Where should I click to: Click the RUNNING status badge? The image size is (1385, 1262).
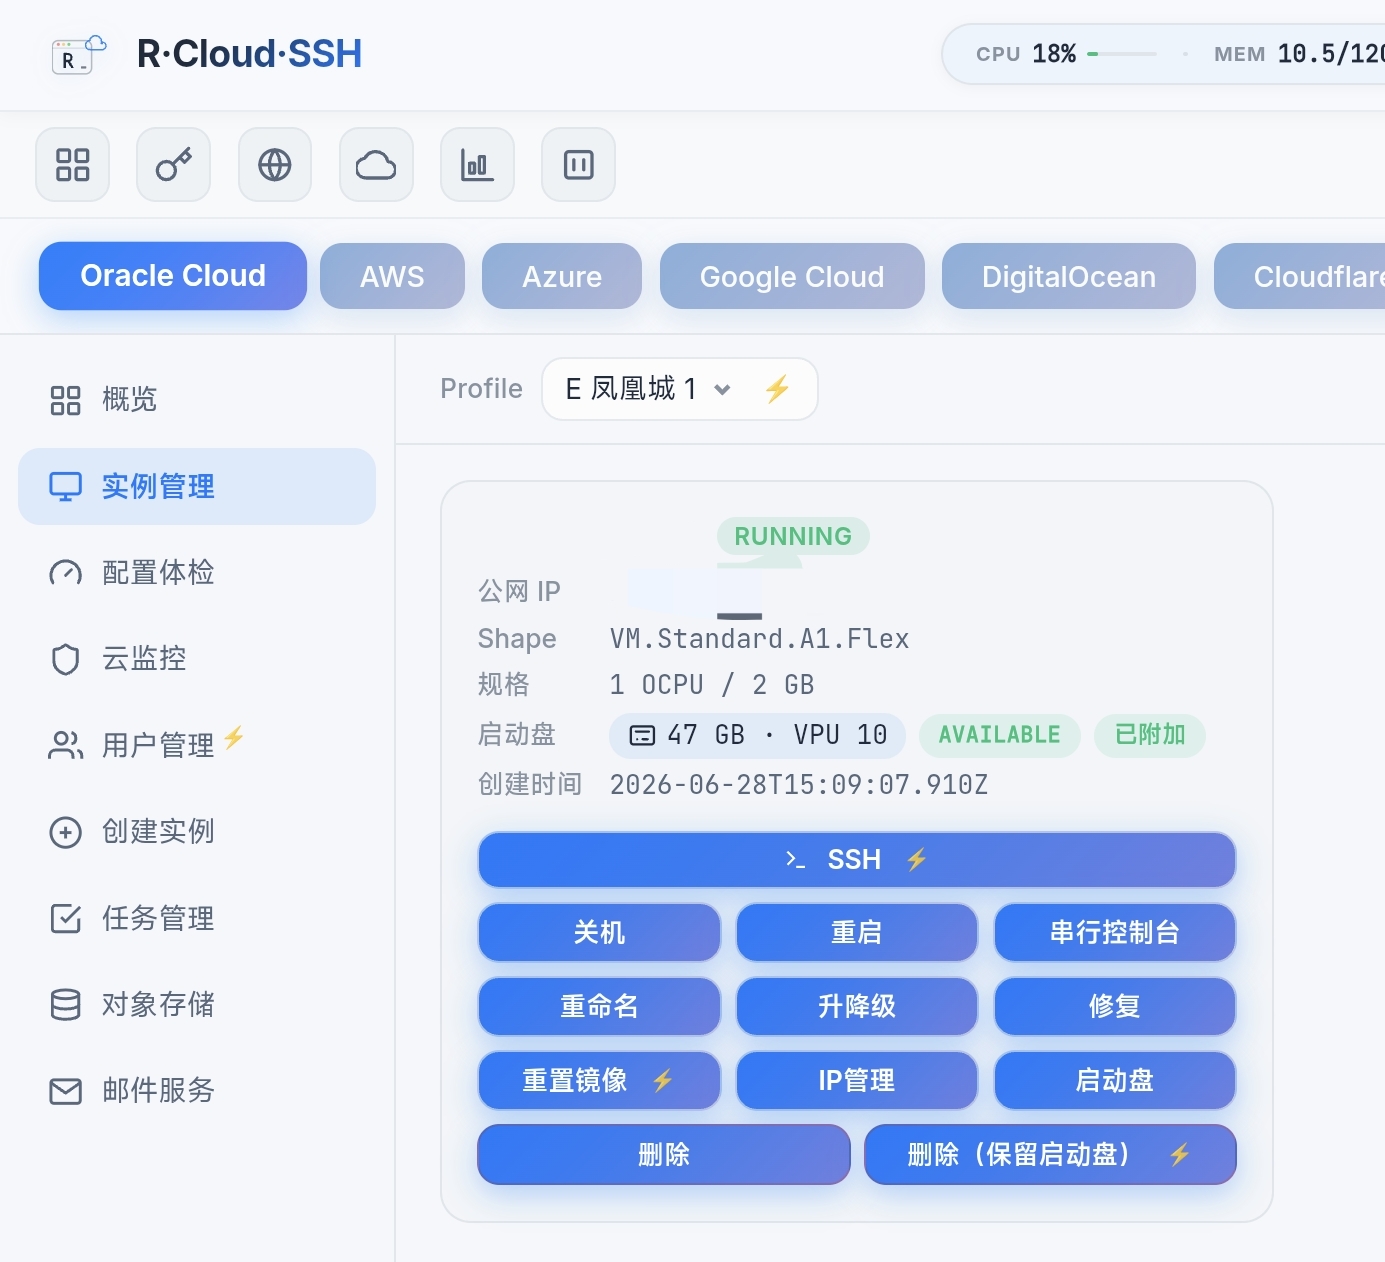coord(793,536)
